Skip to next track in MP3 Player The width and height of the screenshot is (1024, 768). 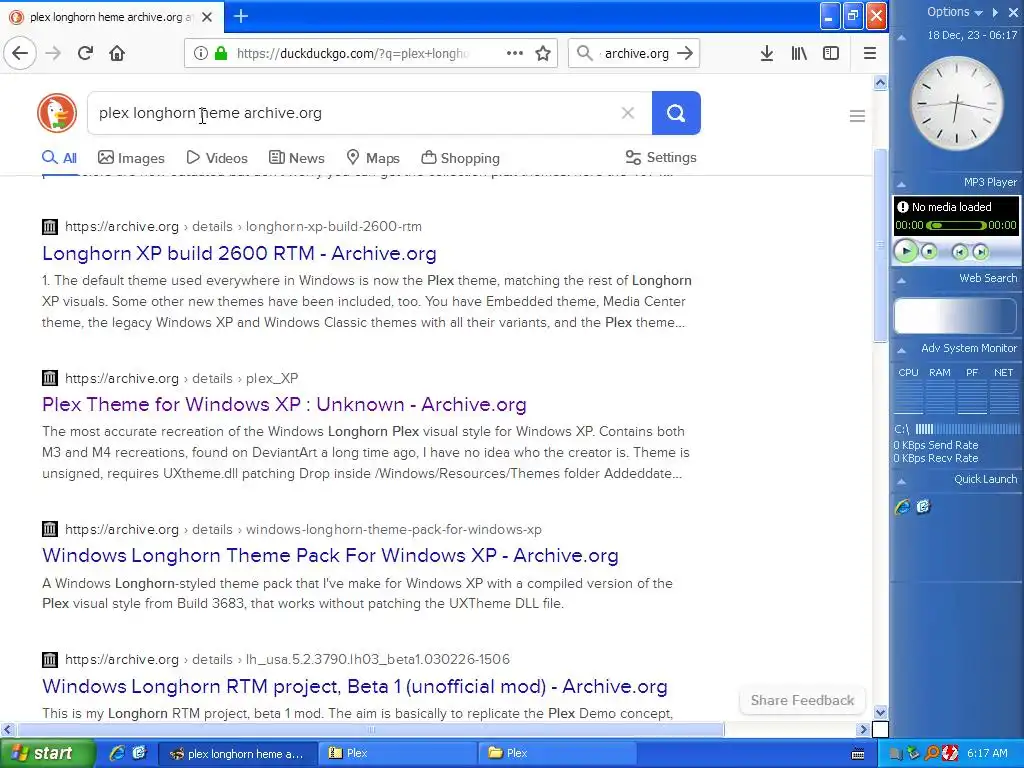(980, 252)
